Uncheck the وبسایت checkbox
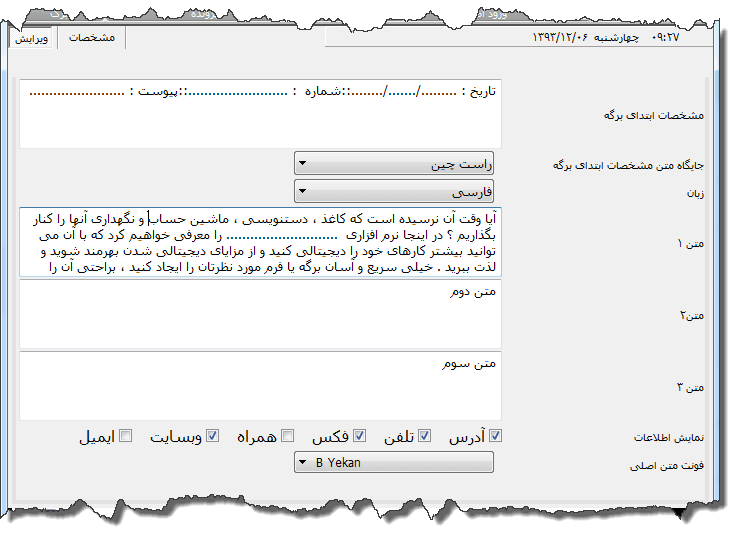This screenshot has height=542, width=736. [x=213, y=435]
